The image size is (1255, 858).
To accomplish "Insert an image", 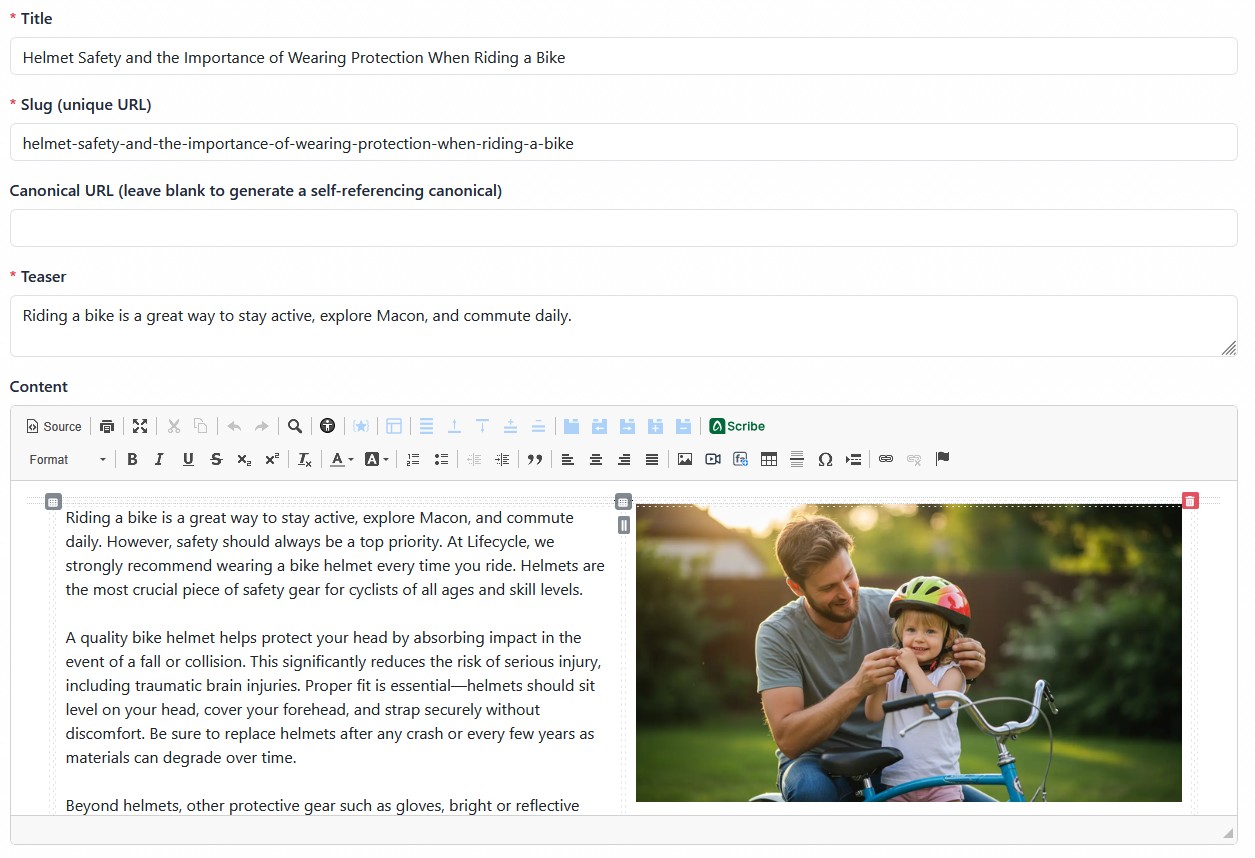I will 685,459.
